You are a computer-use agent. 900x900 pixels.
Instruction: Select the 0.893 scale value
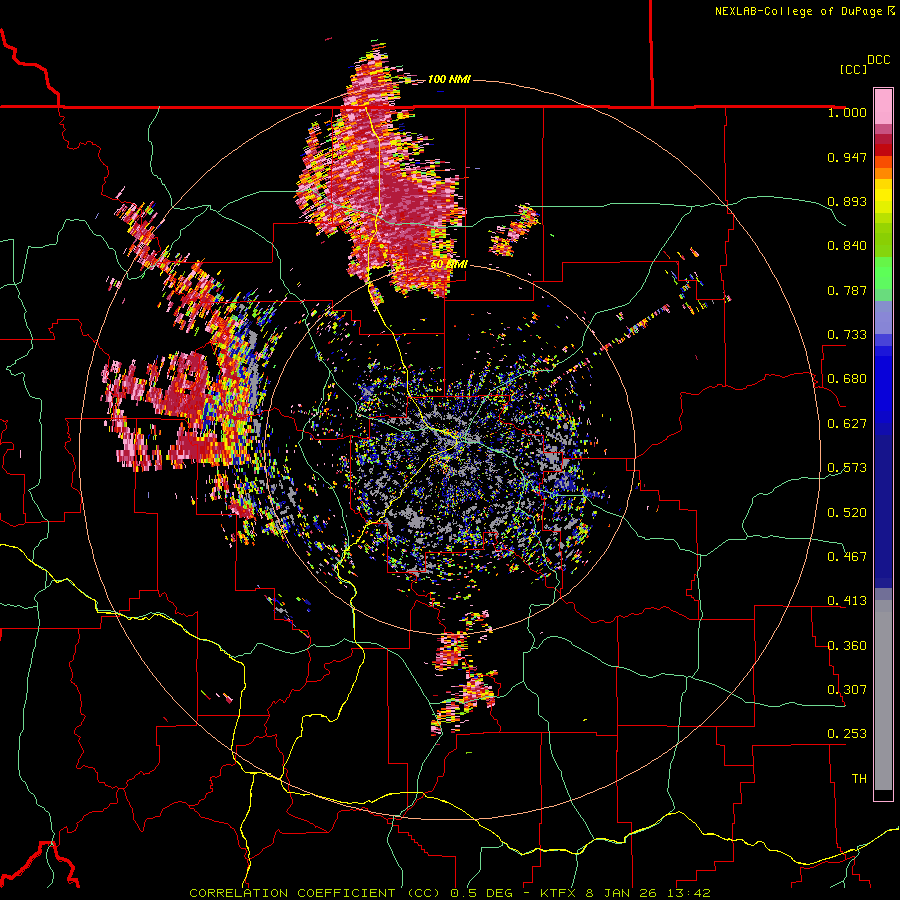click(x=847, y=201)
